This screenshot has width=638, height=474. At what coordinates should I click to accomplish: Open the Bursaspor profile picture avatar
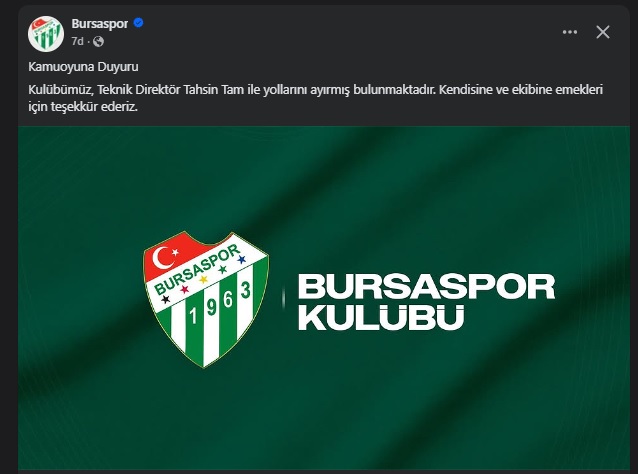(x=46, y=34)
